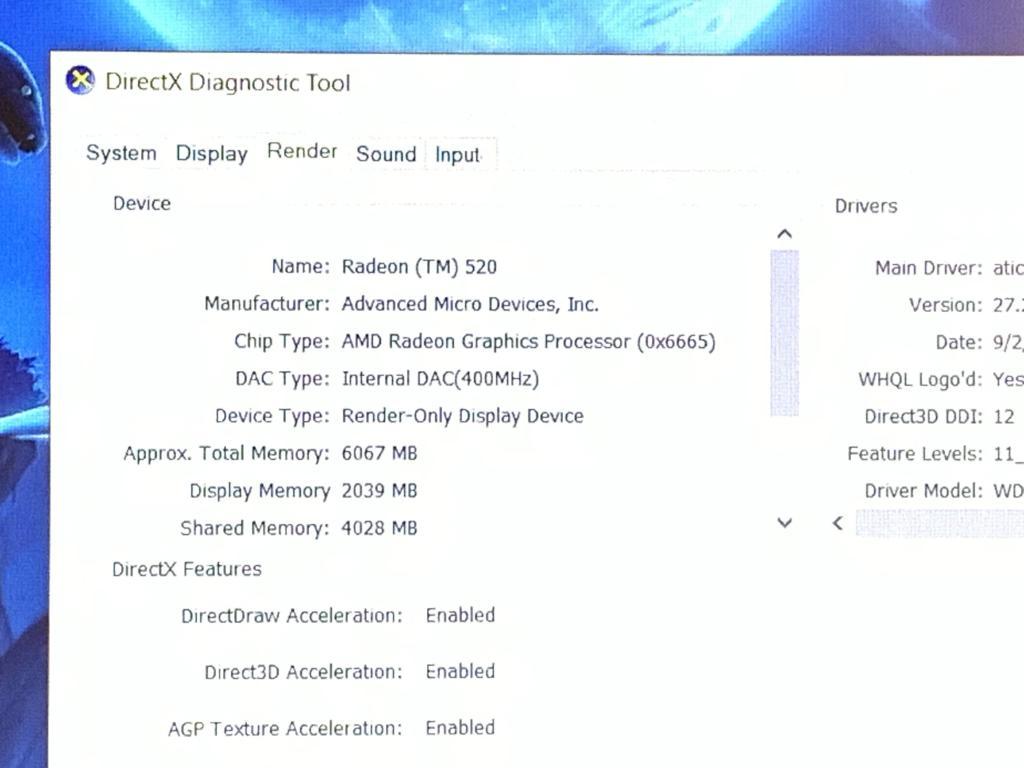This screenshot has height=768, width=1024.
Task: Click the DirectX Features group heading
Action: pos(187,569)
